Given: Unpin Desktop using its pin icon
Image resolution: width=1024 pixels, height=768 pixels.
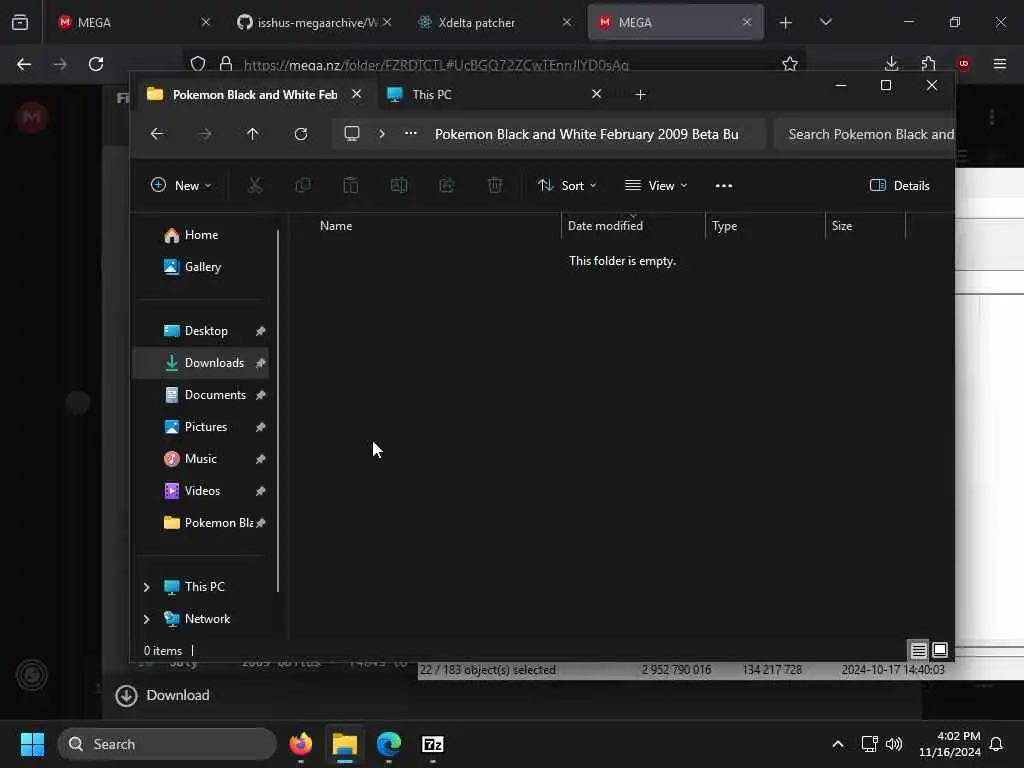Looking at the screenshot, I should pyautogui.click(x=261, y=331).
